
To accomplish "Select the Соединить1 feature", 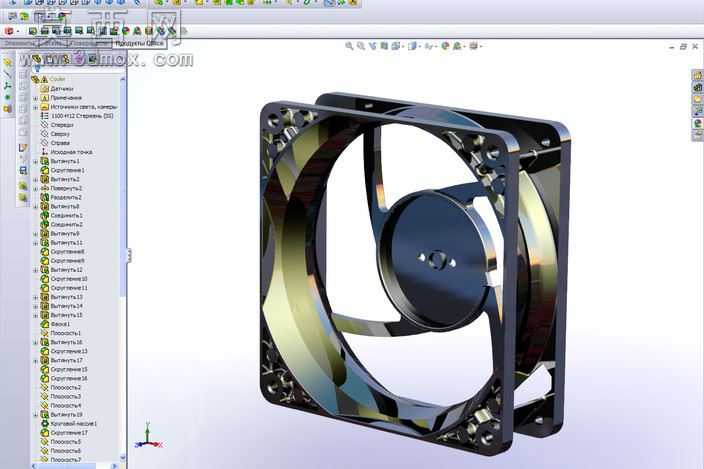I will point(62,215).
